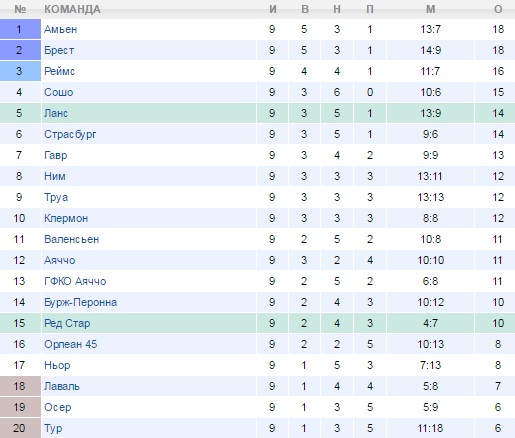Click the О points column header
The height and width of the screenshot is (438, 515).
click(498, 9)
